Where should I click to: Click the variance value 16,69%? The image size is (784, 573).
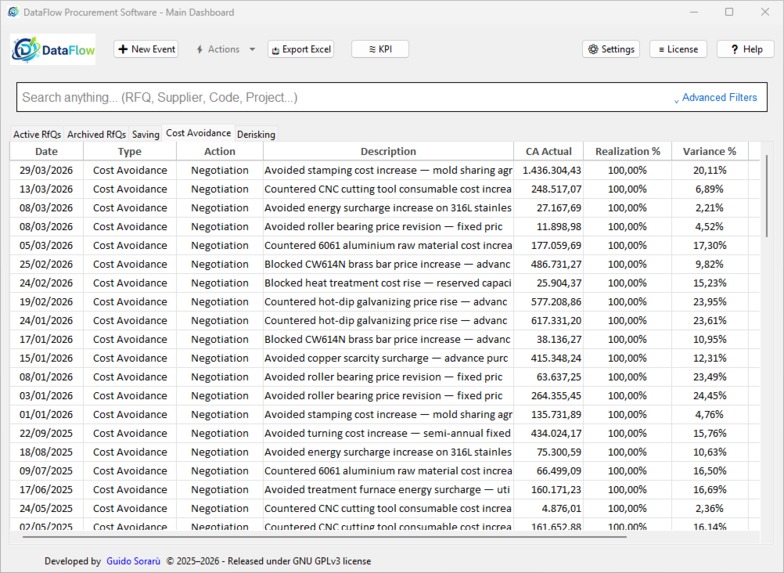[710, 490]
